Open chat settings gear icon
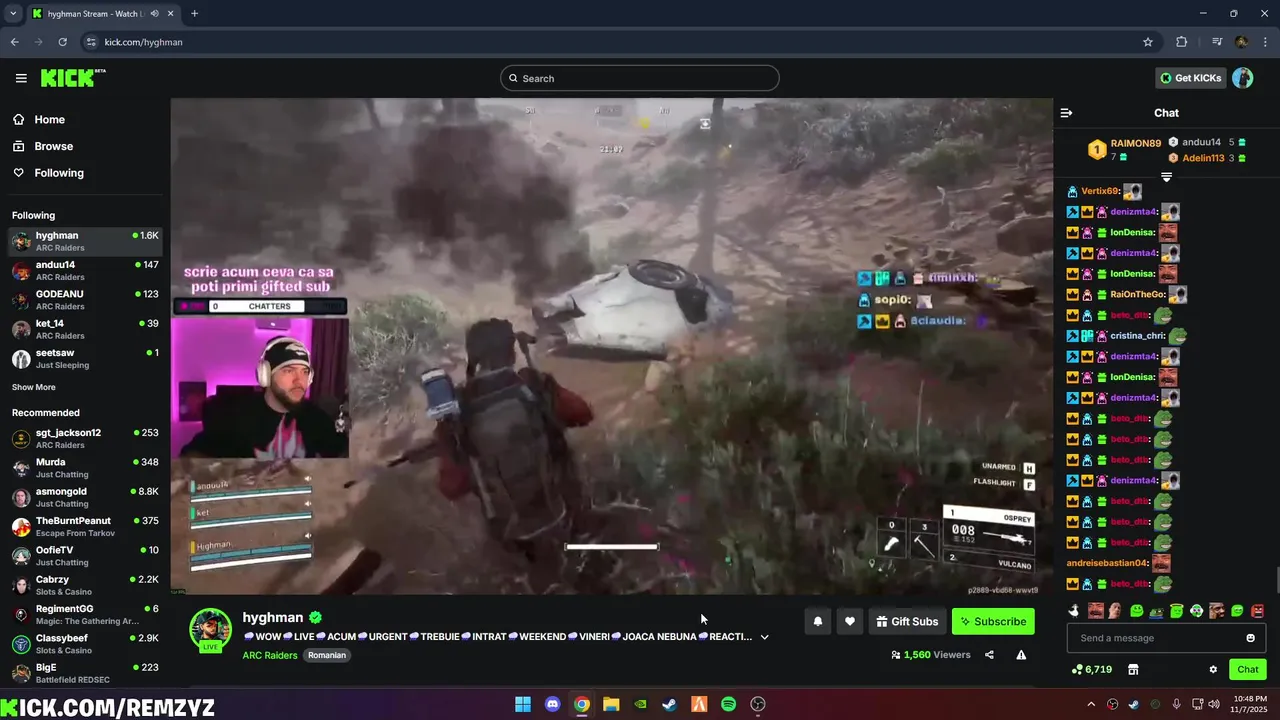This screenshot has width=1280, height=720. pos(1213,670)
